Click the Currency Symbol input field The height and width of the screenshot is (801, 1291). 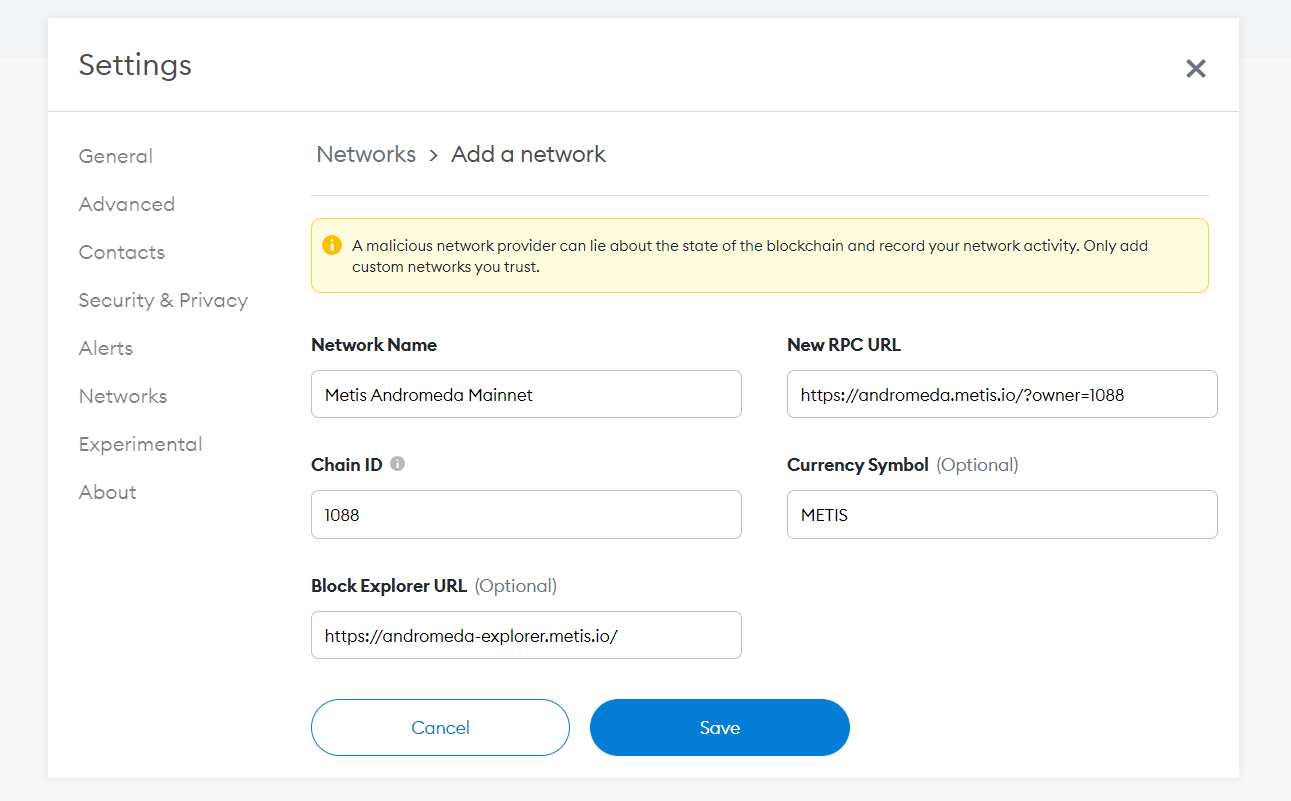[x=1002, y=515]
